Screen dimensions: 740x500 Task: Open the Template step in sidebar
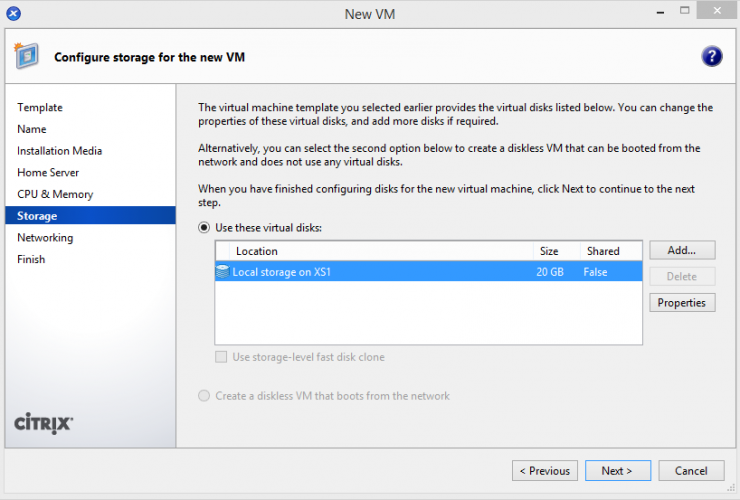(40, 108)
